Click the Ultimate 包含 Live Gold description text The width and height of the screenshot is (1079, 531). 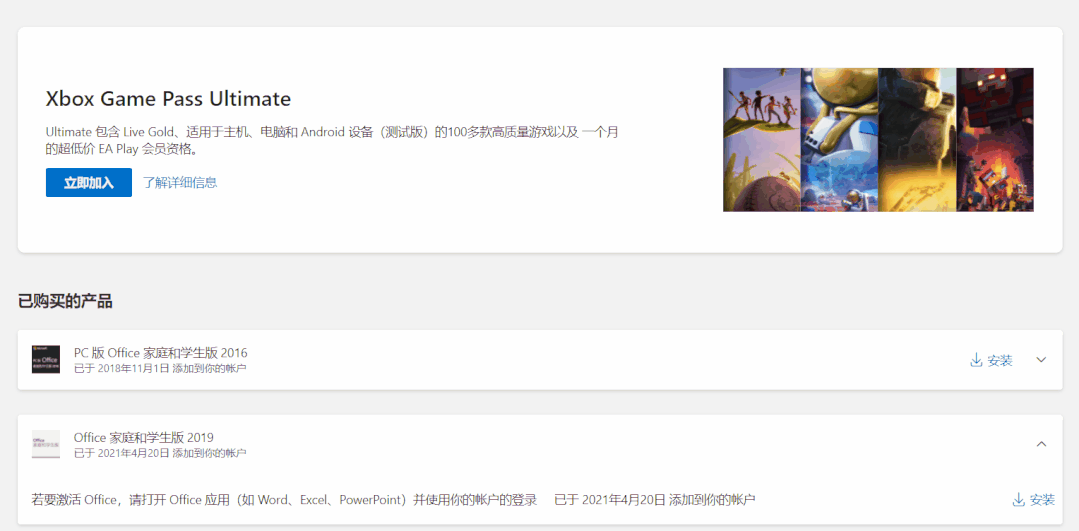pyautogui.click(x=332, y=140)
